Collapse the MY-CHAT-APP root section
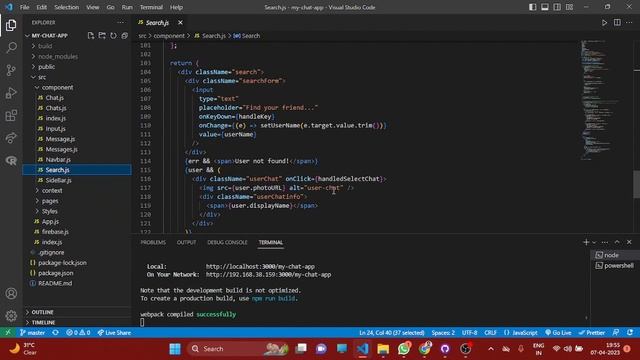Viewport: 640px width, 360px height. (49, 36)
